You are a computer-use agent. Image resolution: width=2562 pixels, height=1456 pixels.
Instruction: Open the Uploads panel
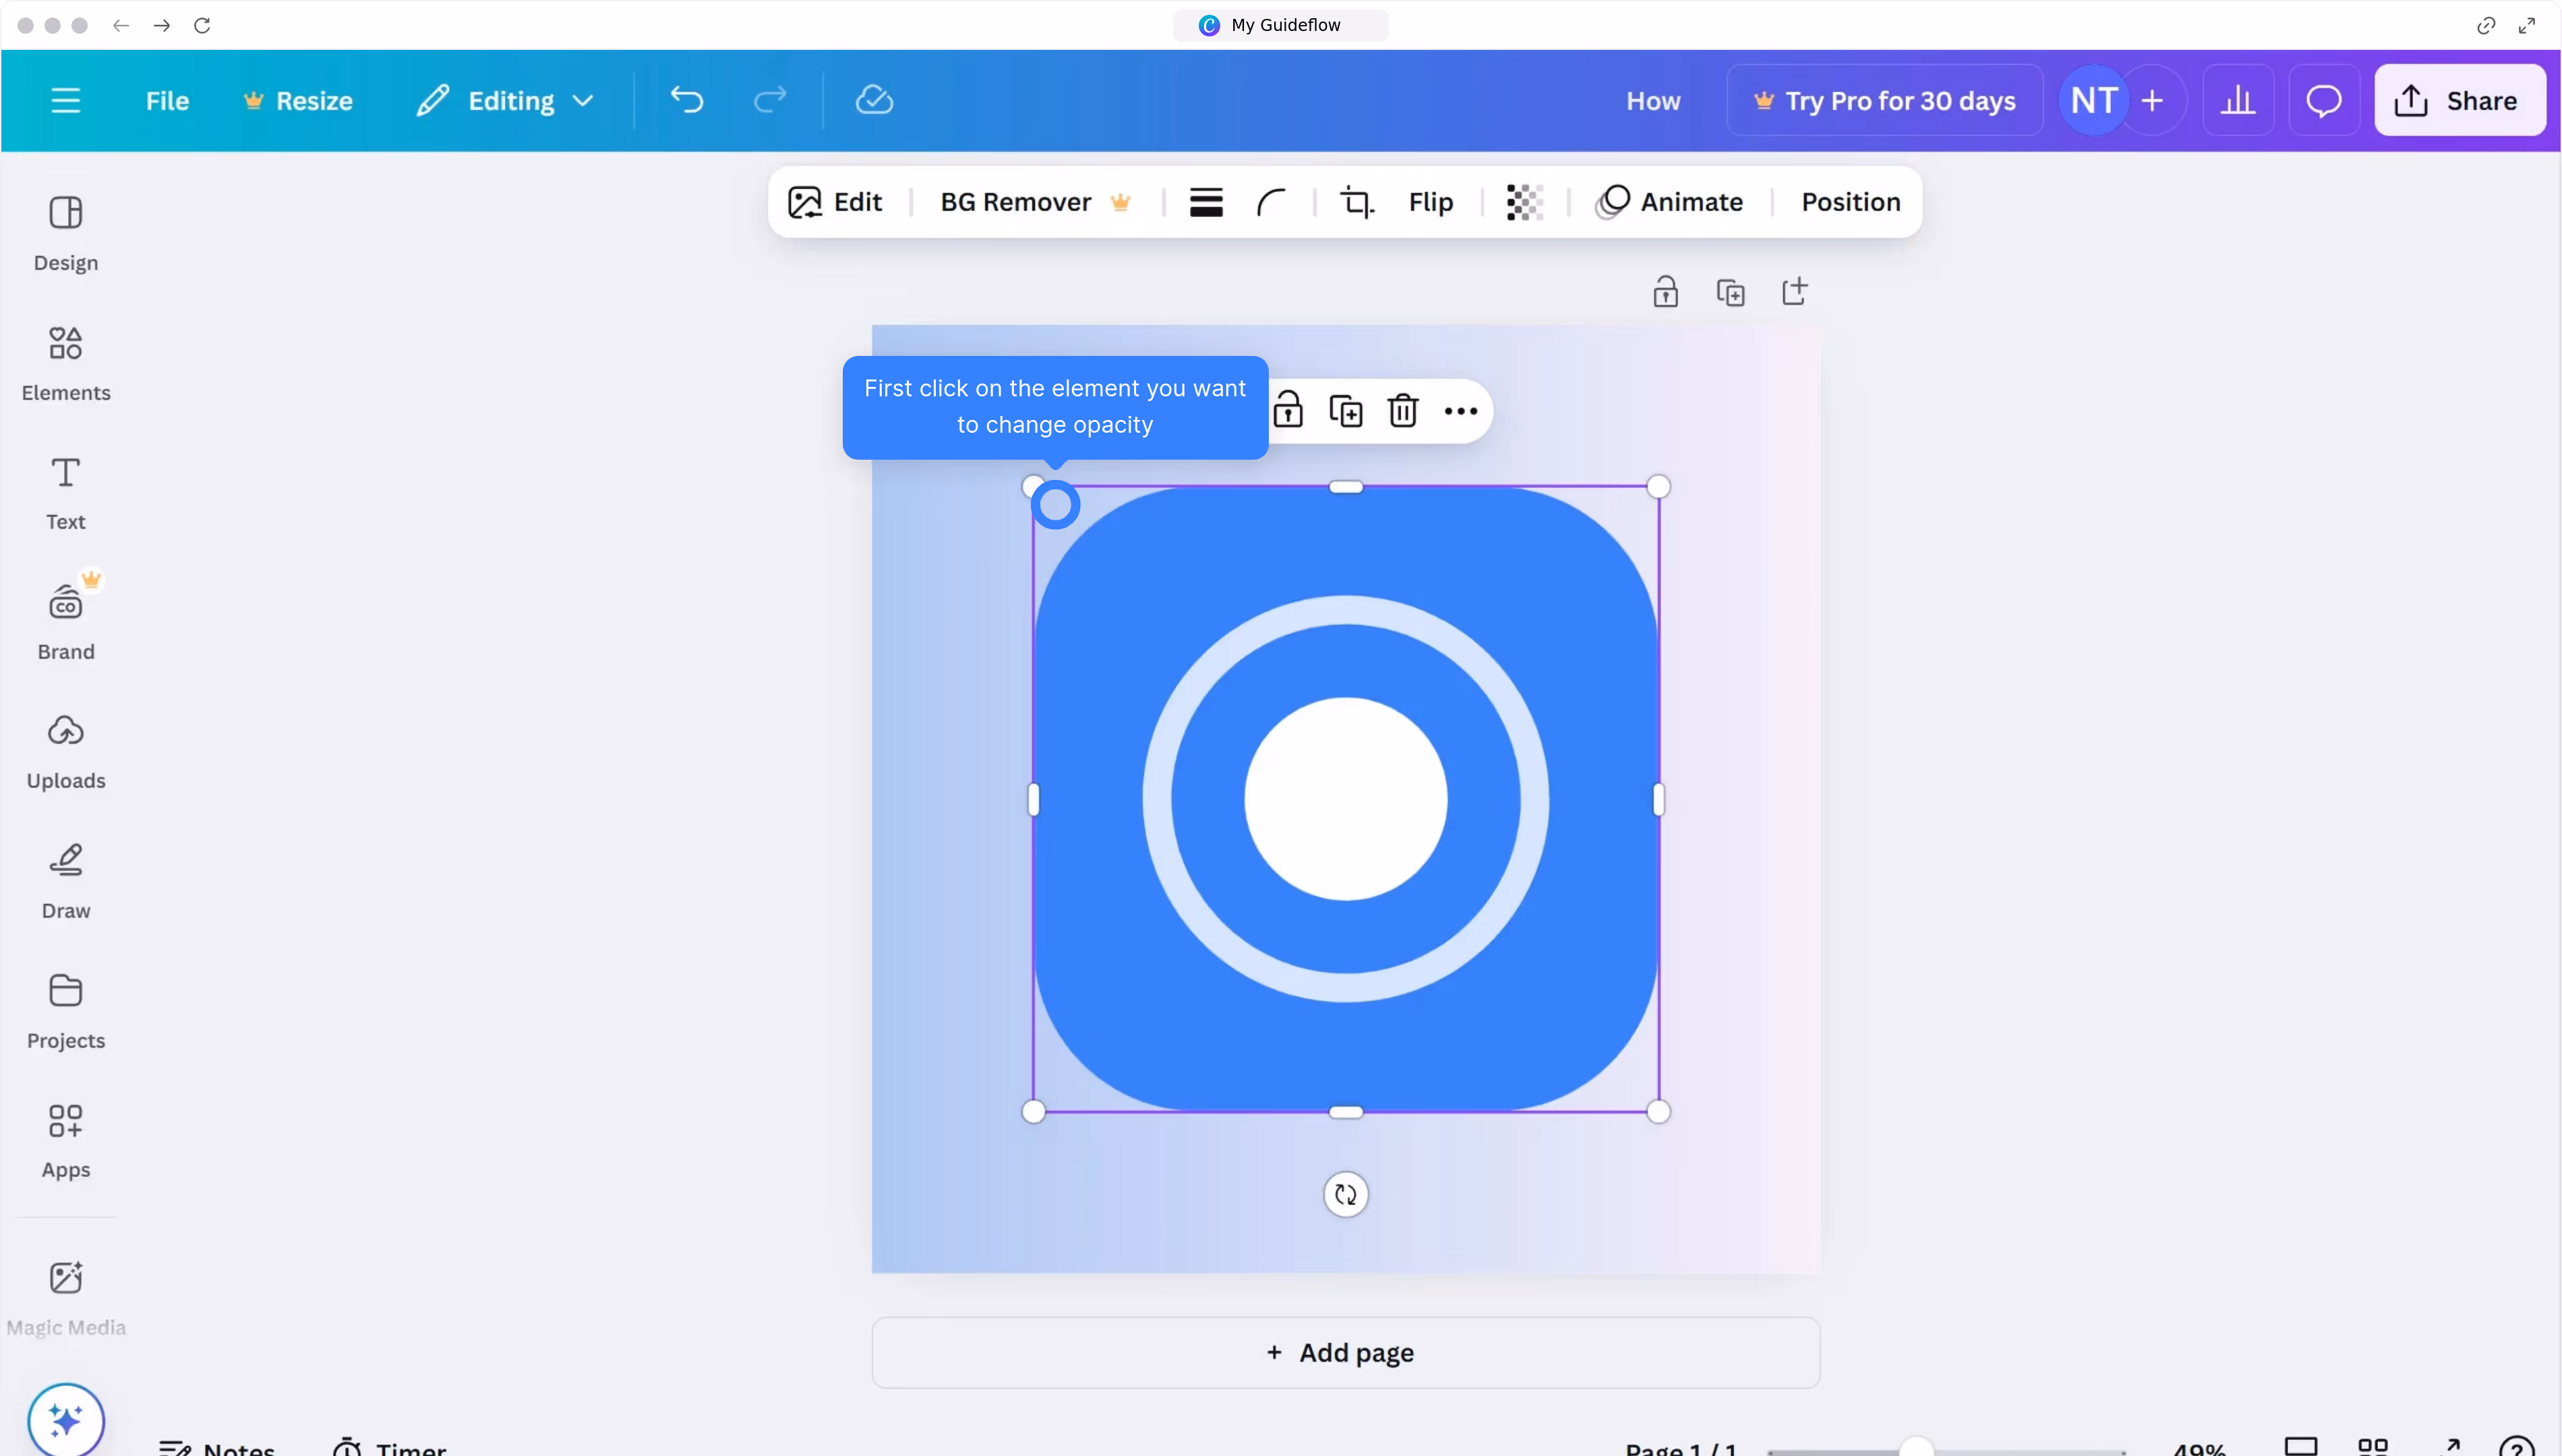point(66,751)
